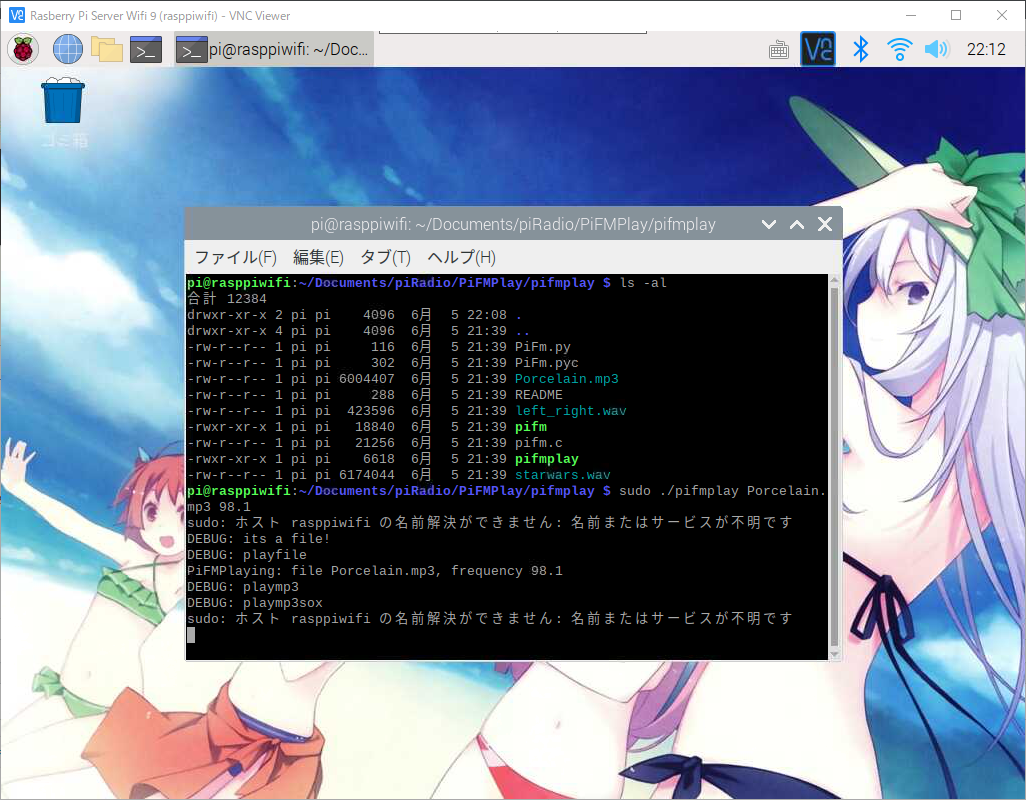Click the file size 6004407

point(366,379)
